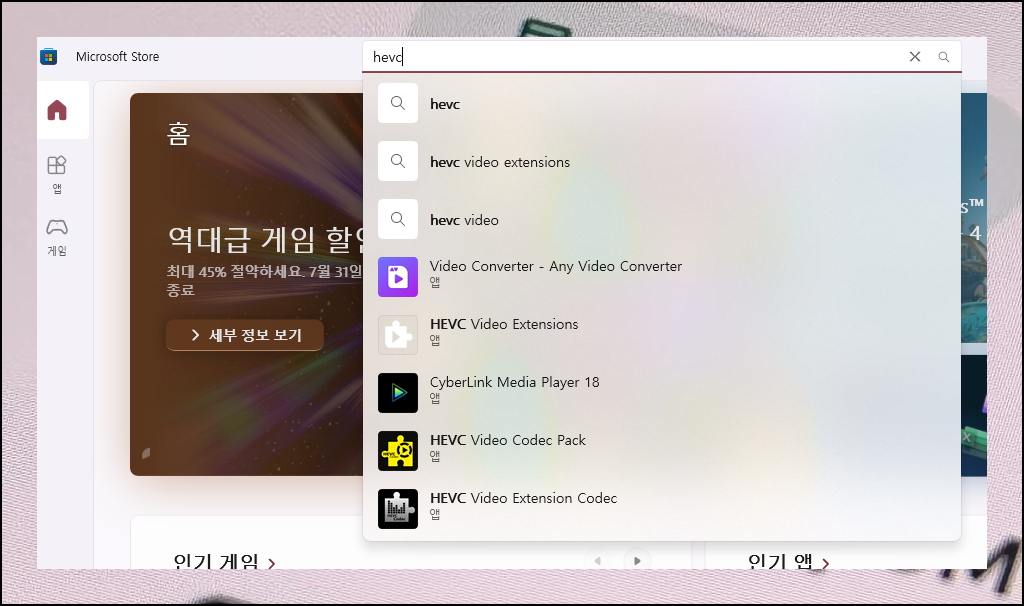Click the CyberLink Media Player app icon
This screenshot has width=1024, height=606.
pyautogui.click(x=398, y=393)
